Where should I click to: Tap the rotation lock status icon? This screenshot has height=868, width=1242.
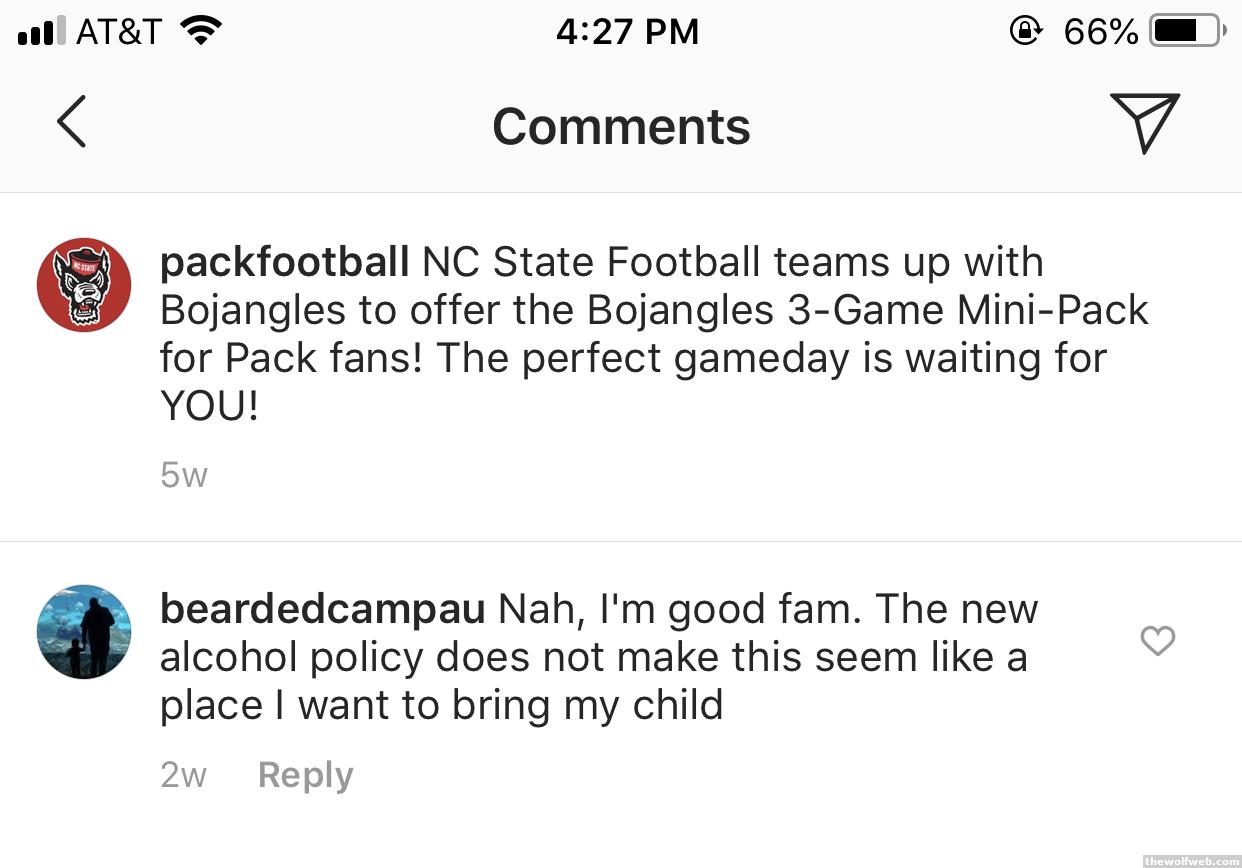1025,31
